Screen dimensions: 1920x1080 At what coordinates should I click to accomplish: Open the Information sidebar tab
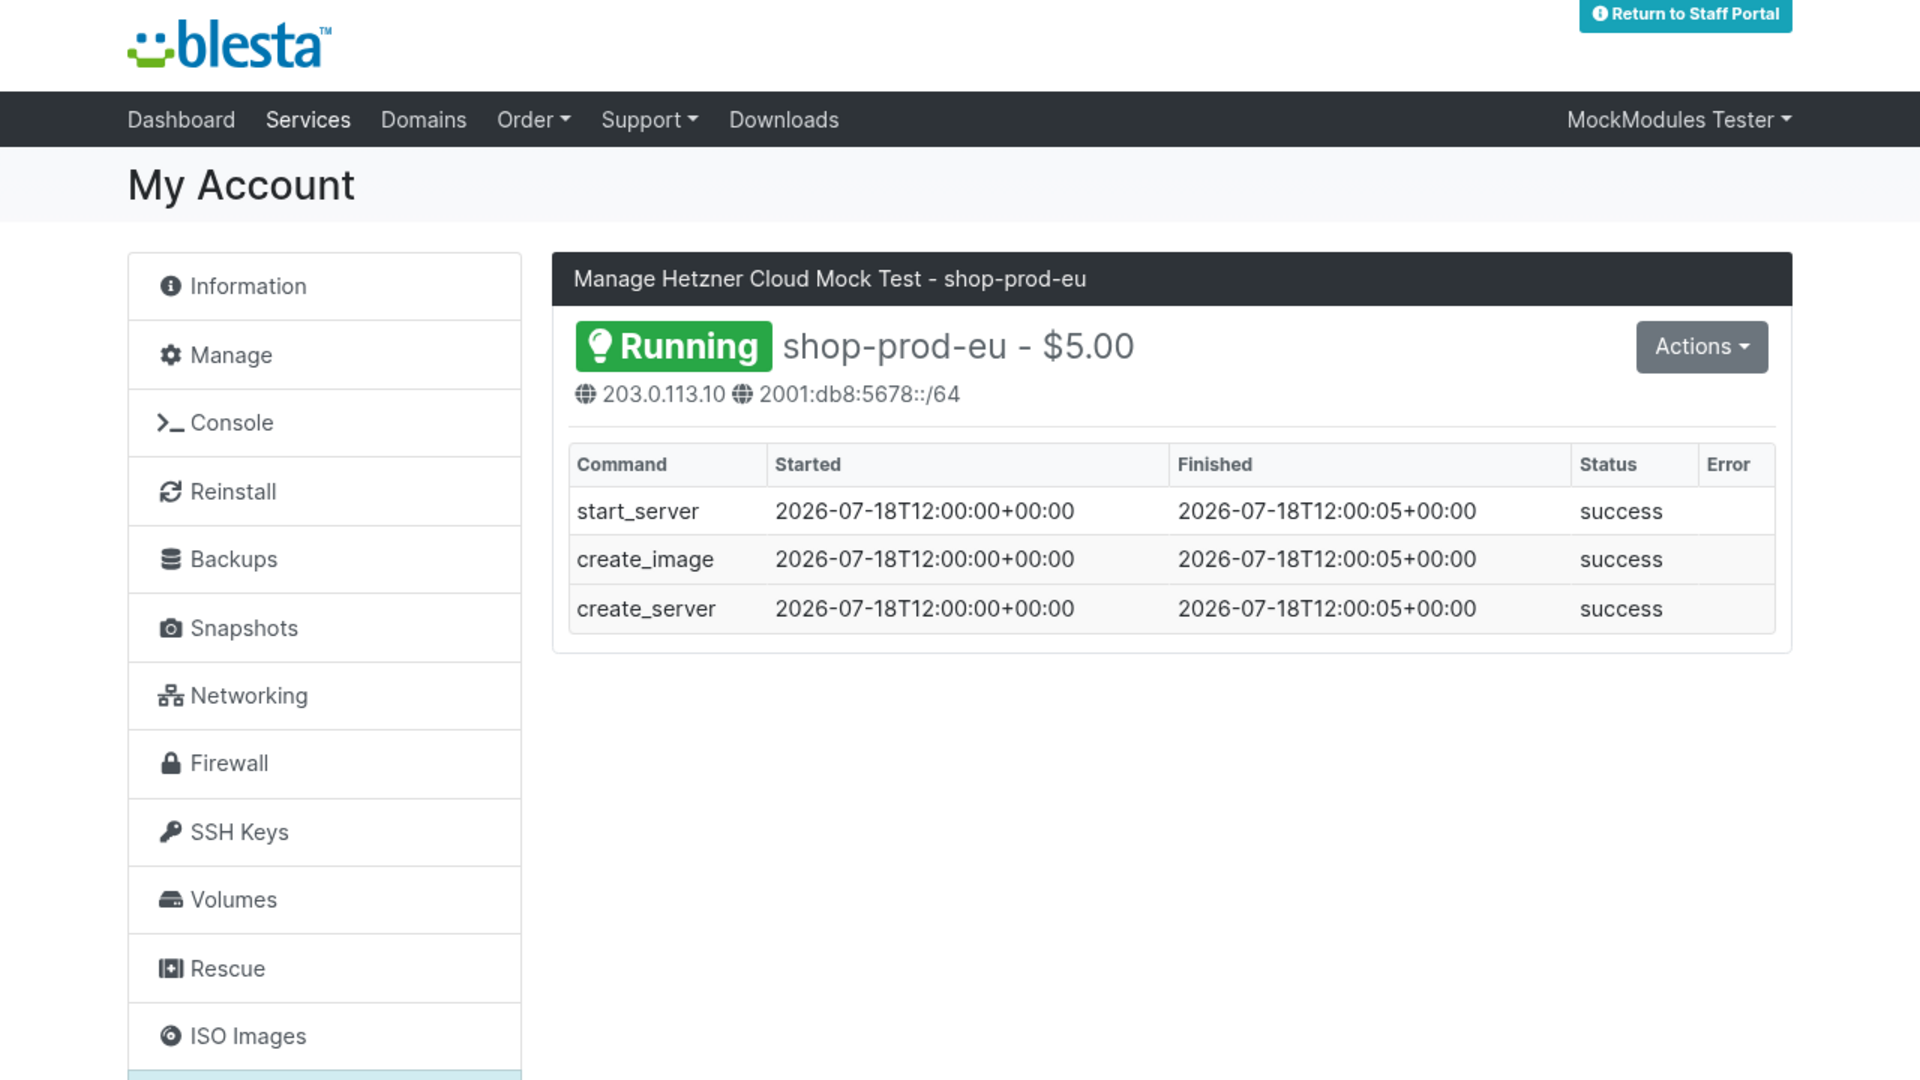point(325,287)
